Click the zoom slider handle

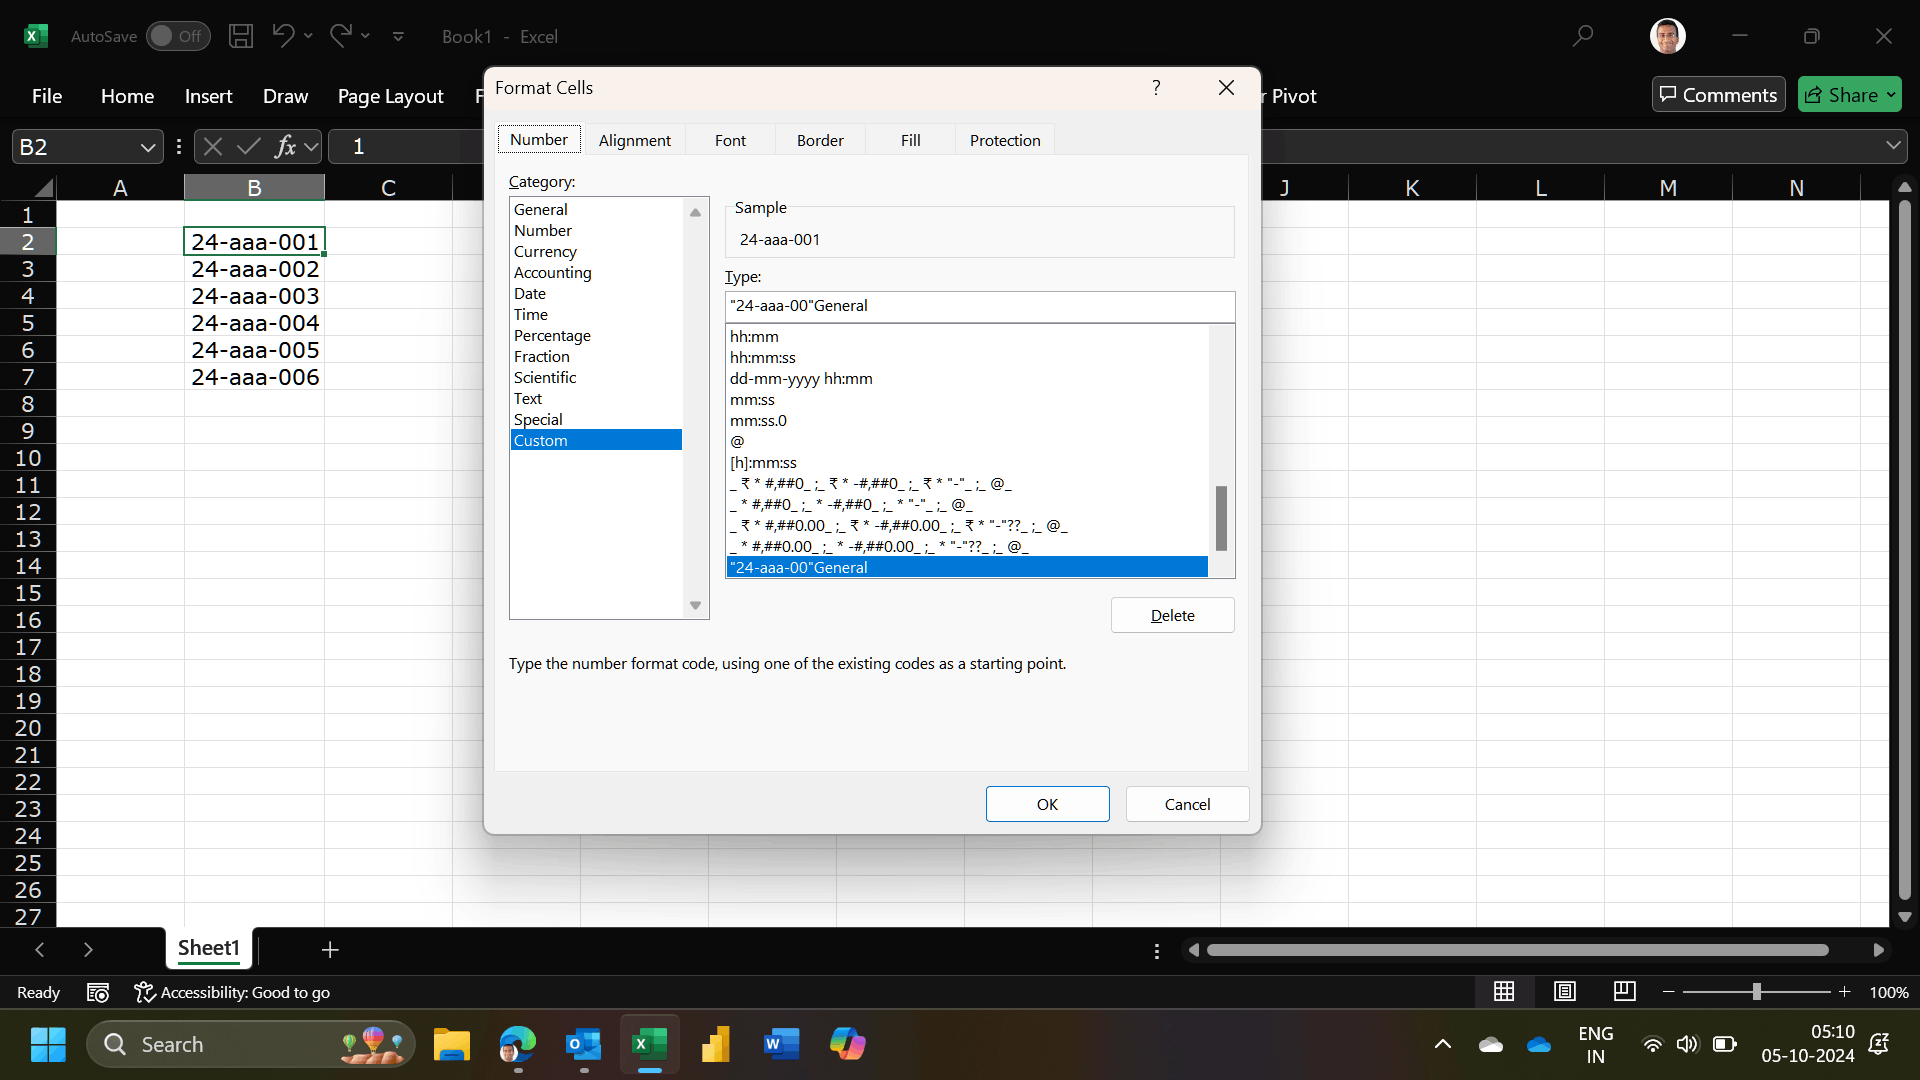pos(1756,991)
